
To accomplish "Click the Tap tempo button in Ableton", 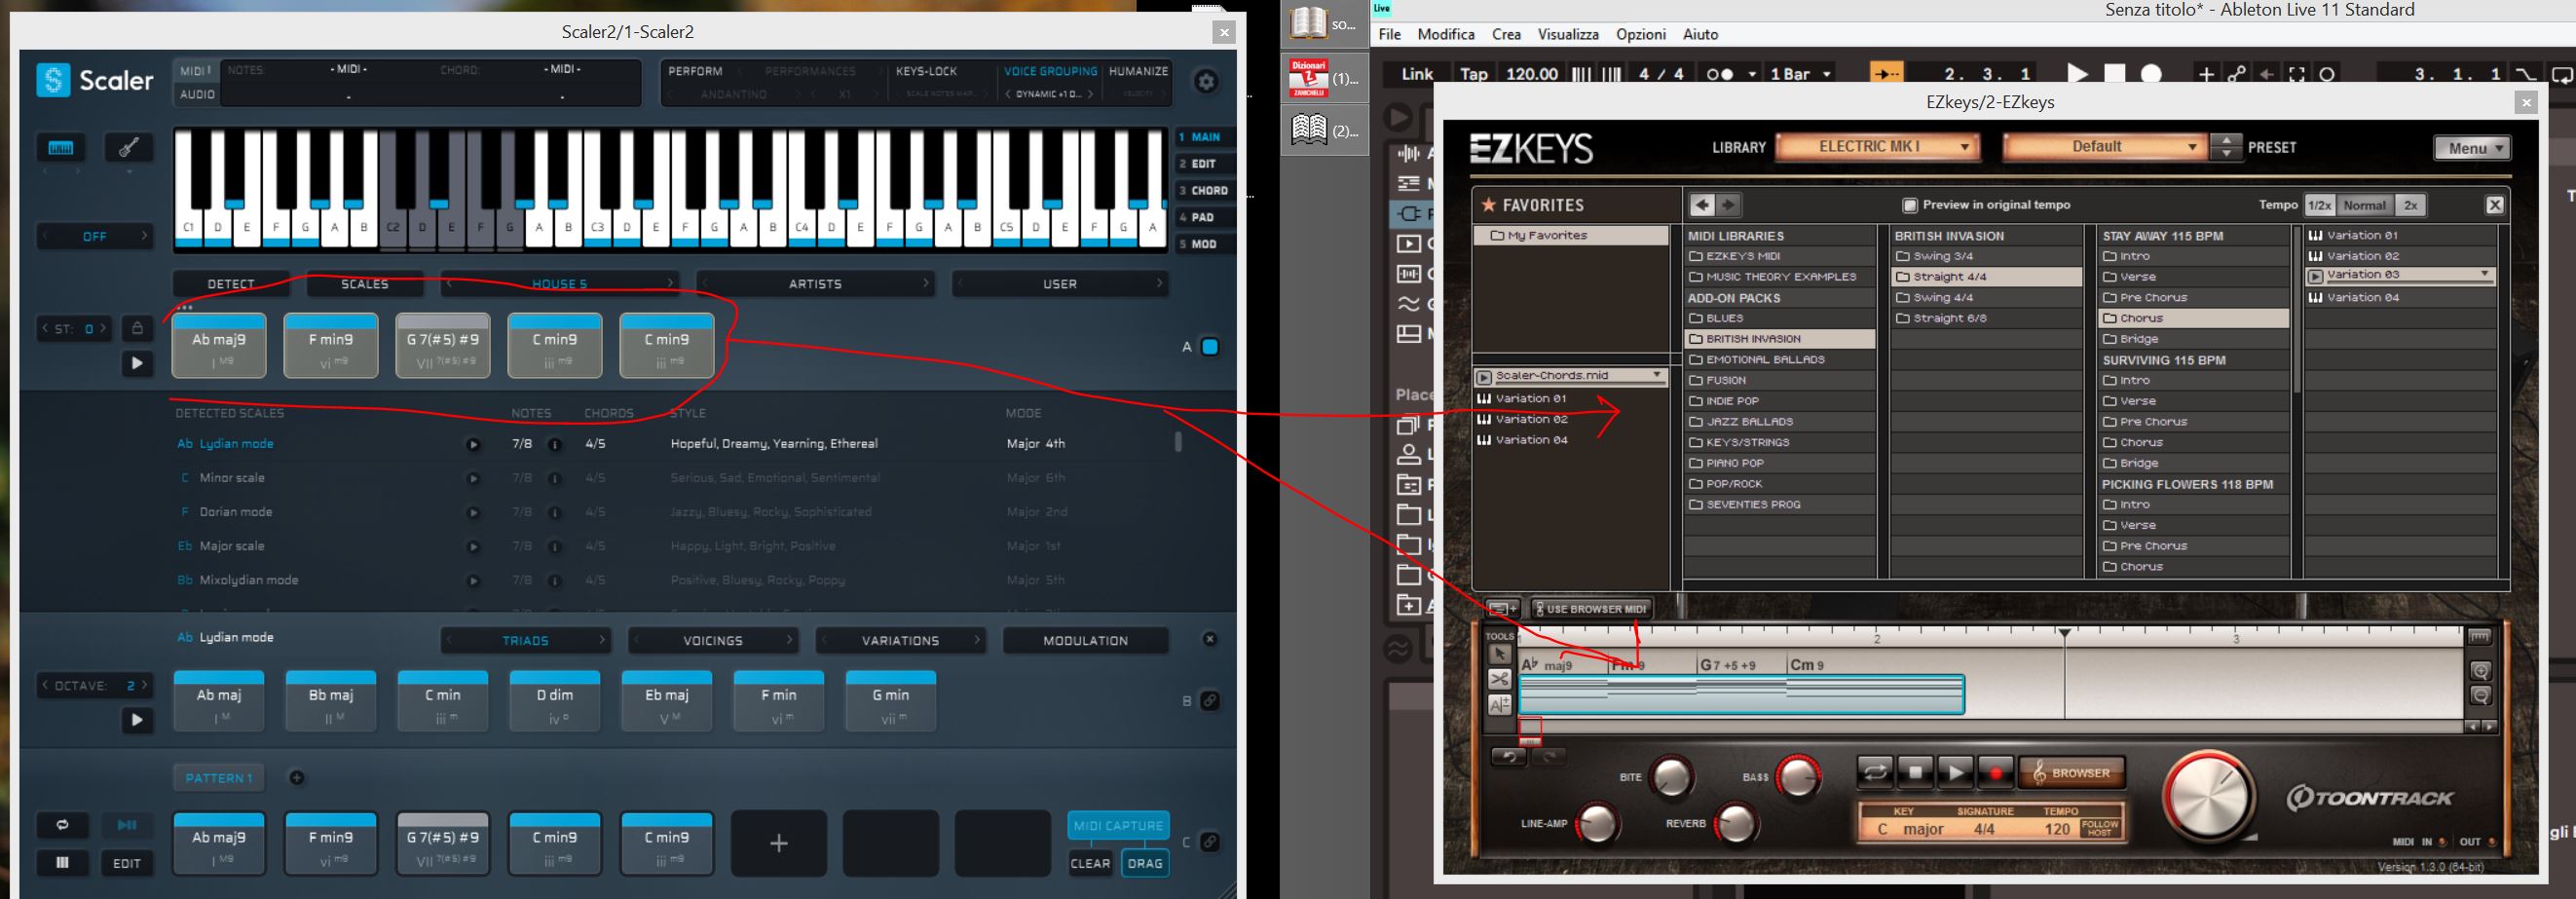I will coord(1473,74).
